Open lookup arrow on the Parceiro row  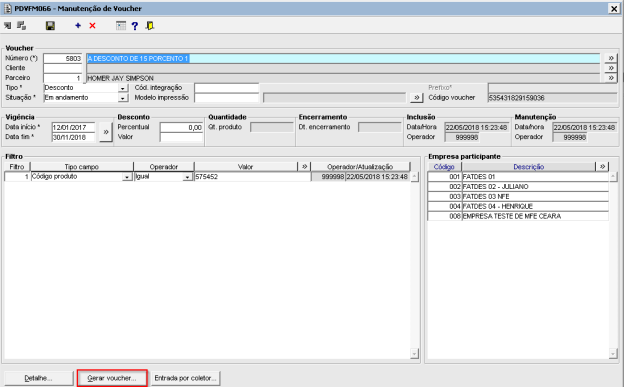click(x=610, y=78)
